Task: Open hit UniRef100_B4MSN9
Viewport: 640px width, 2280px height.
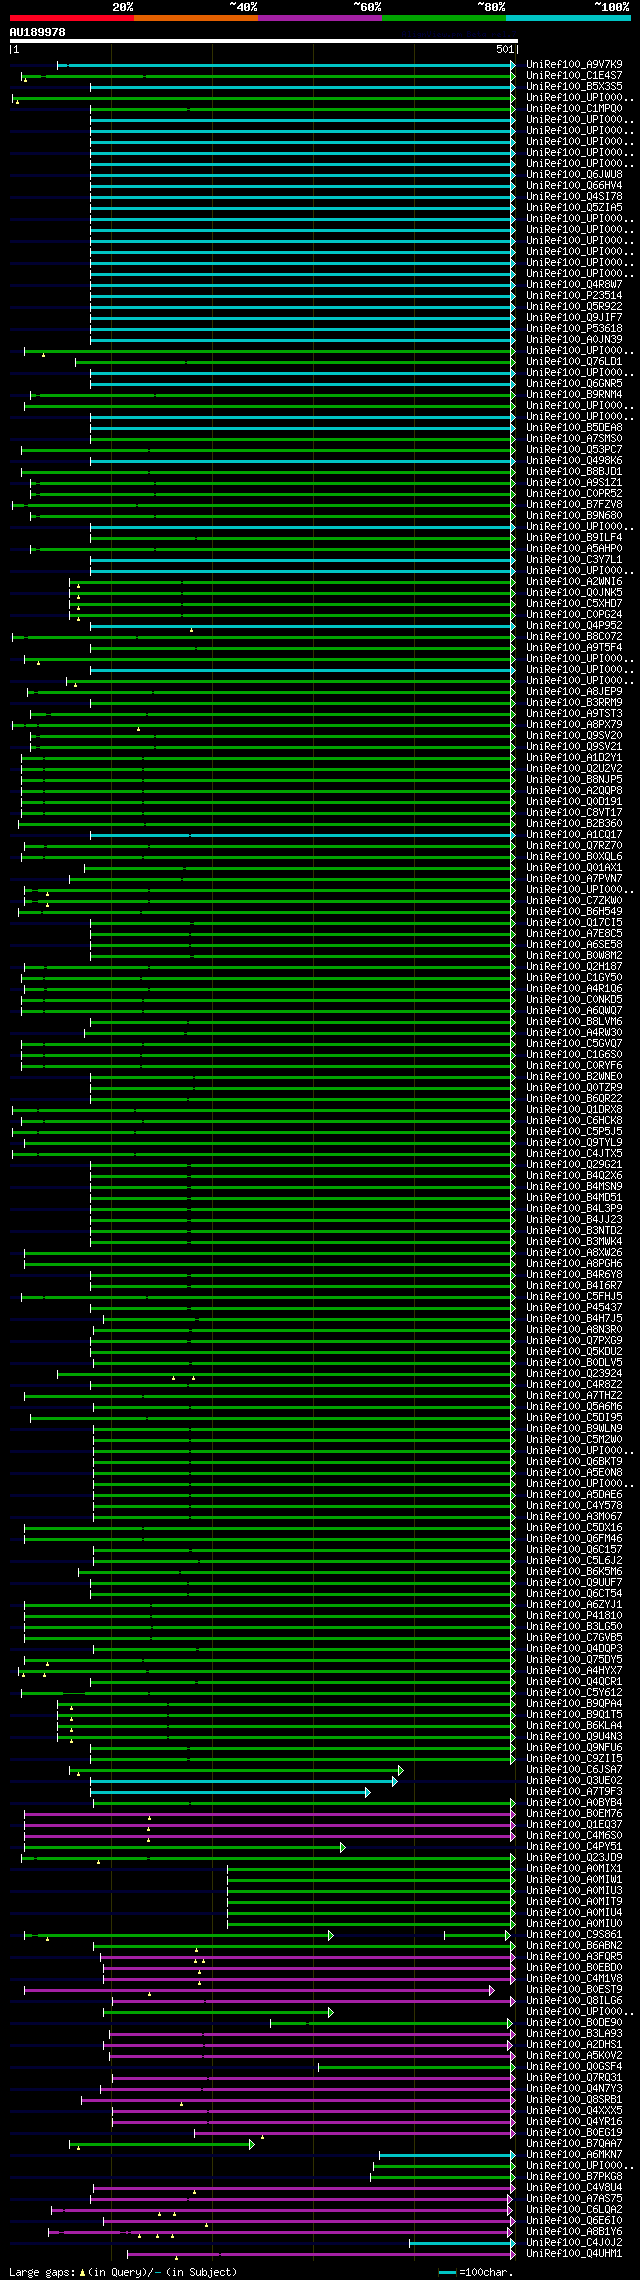Action: pyautogui.click(x=574, y=1187)
